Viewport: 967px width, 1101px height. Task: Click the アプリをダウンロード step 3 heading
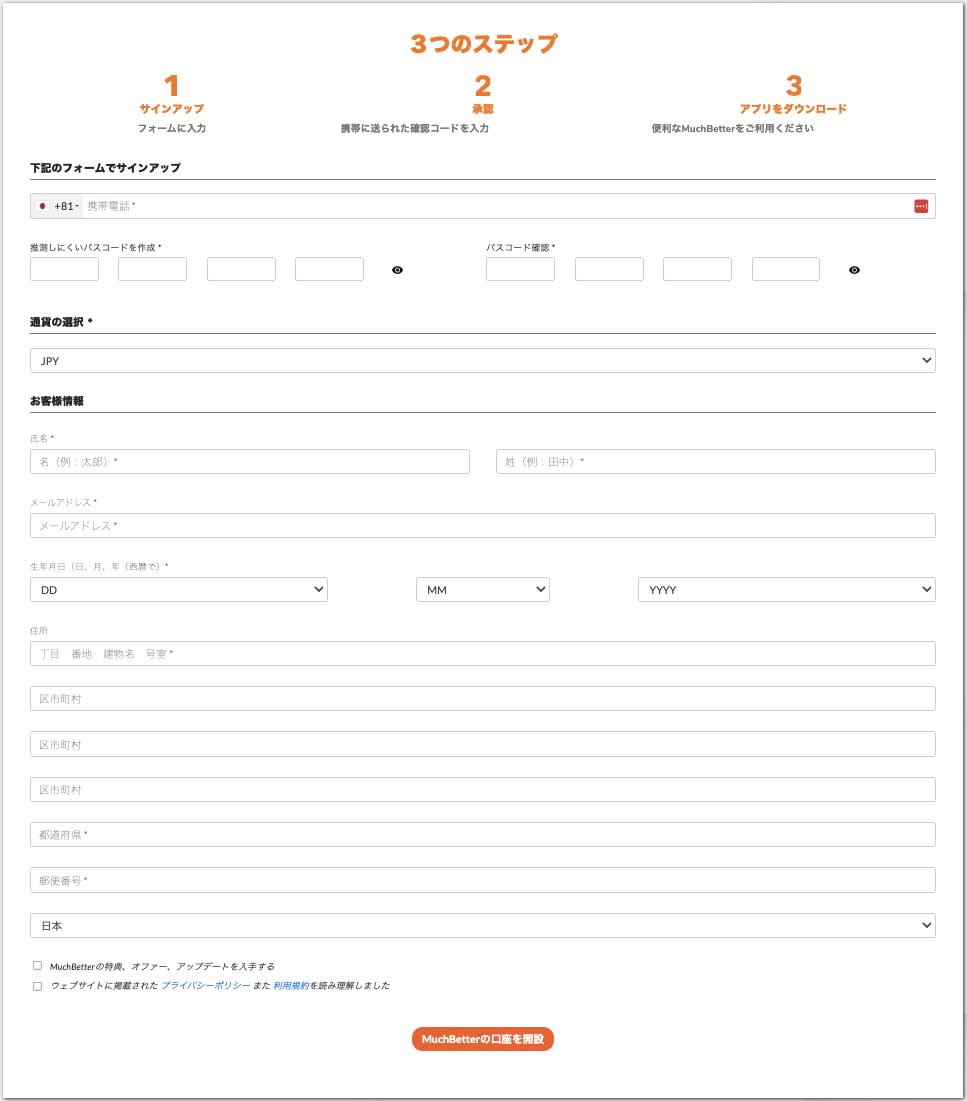click(x=793, y=109)
